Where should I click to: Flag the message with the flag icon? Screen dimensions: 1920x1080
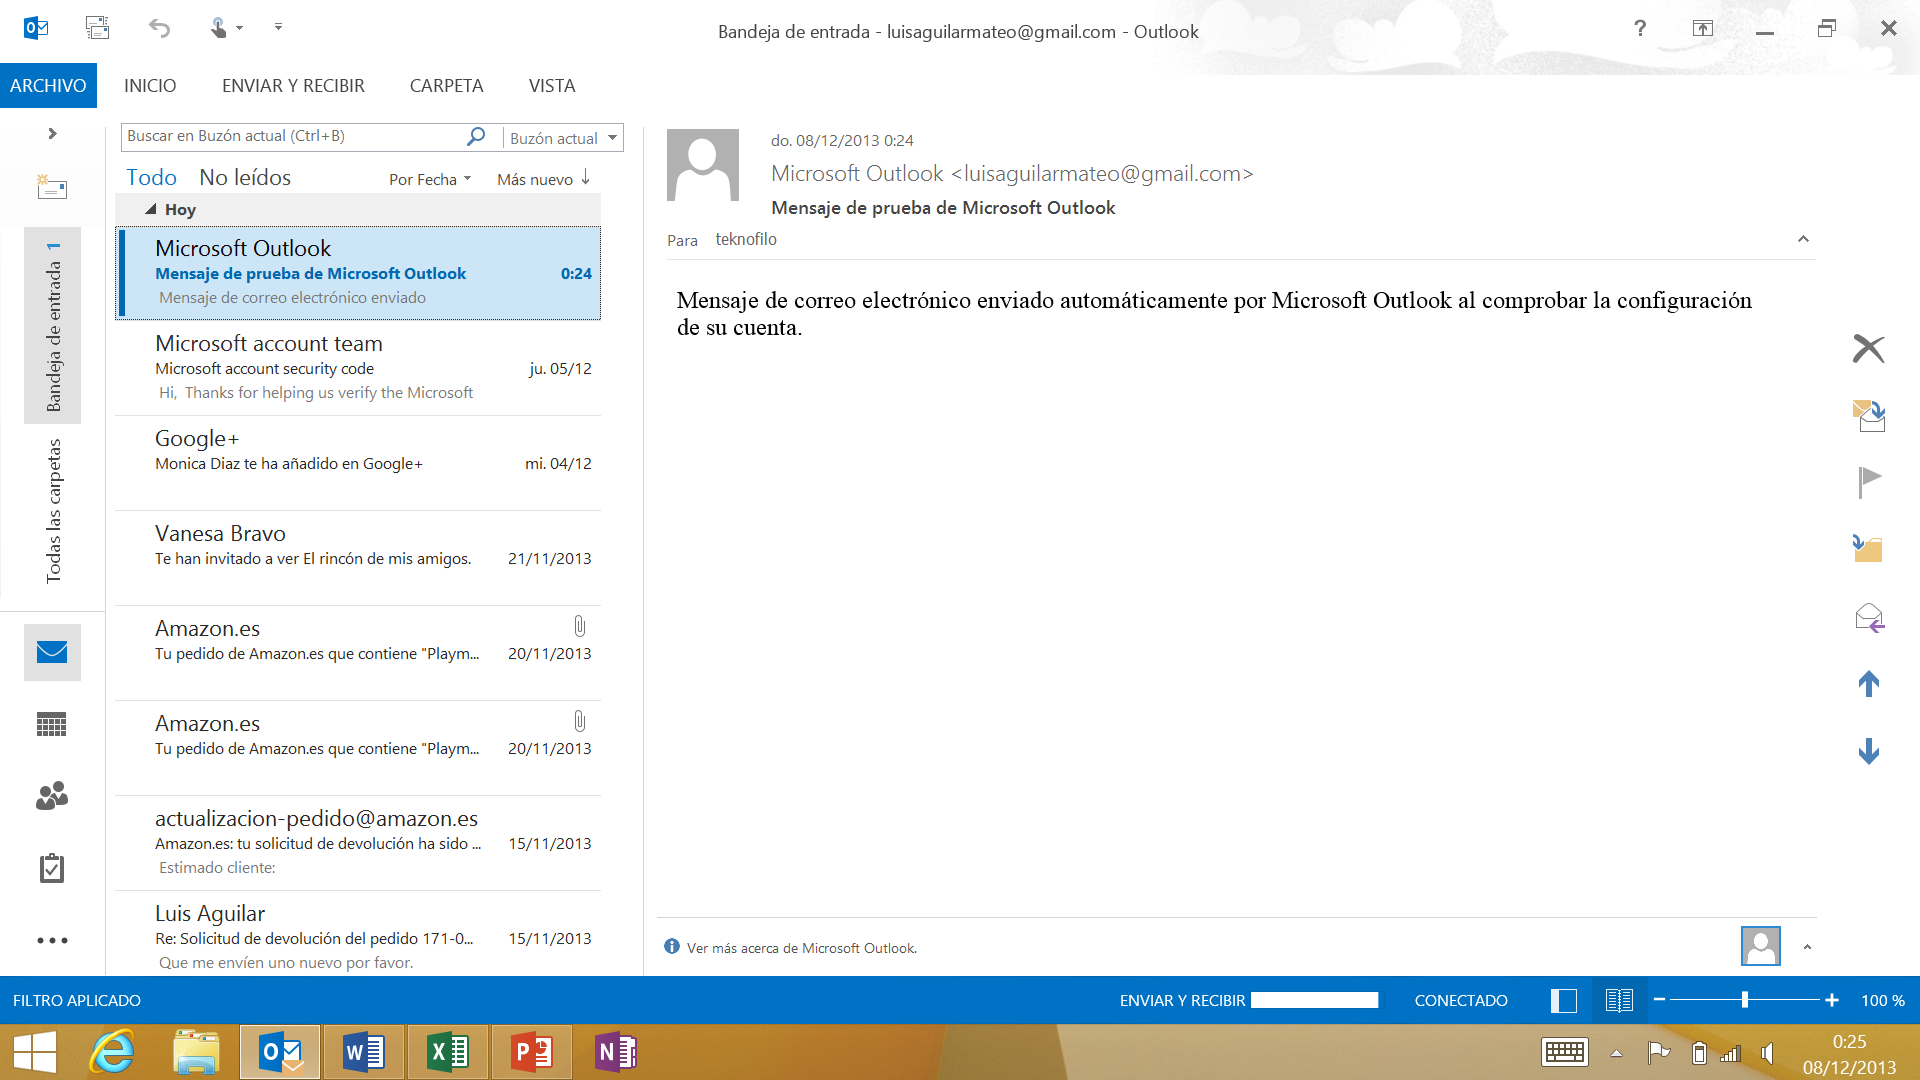point(1868,481)
